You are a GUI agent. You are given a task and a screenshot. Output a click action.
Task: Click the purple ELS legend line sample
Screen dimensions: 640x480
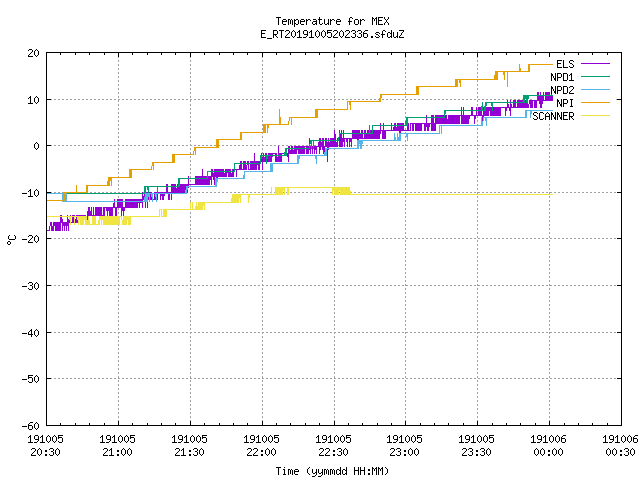[595, 64]
